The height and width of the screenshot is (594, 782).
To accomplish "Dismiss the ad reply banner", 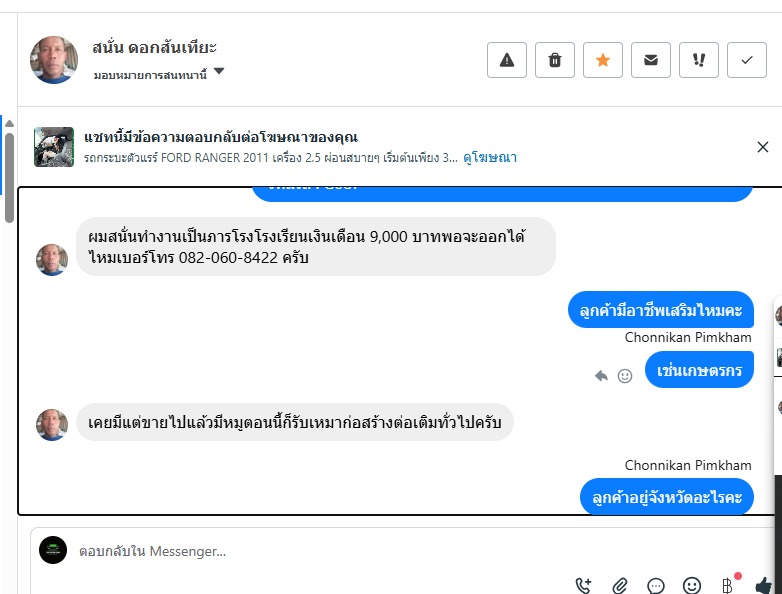I will click(x=763, y=147).
